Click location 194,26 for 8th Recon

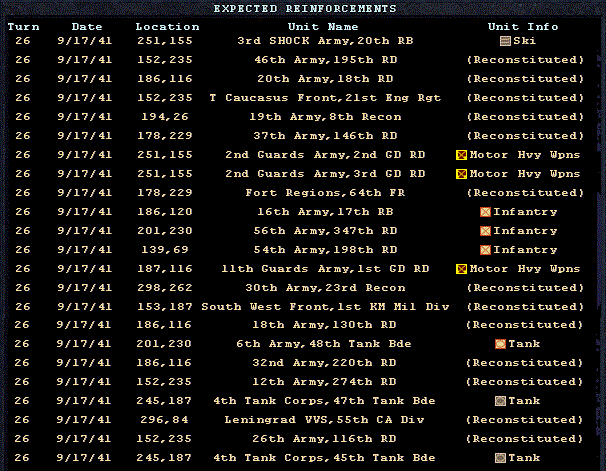pyautogui.click(x=165, y=117)
